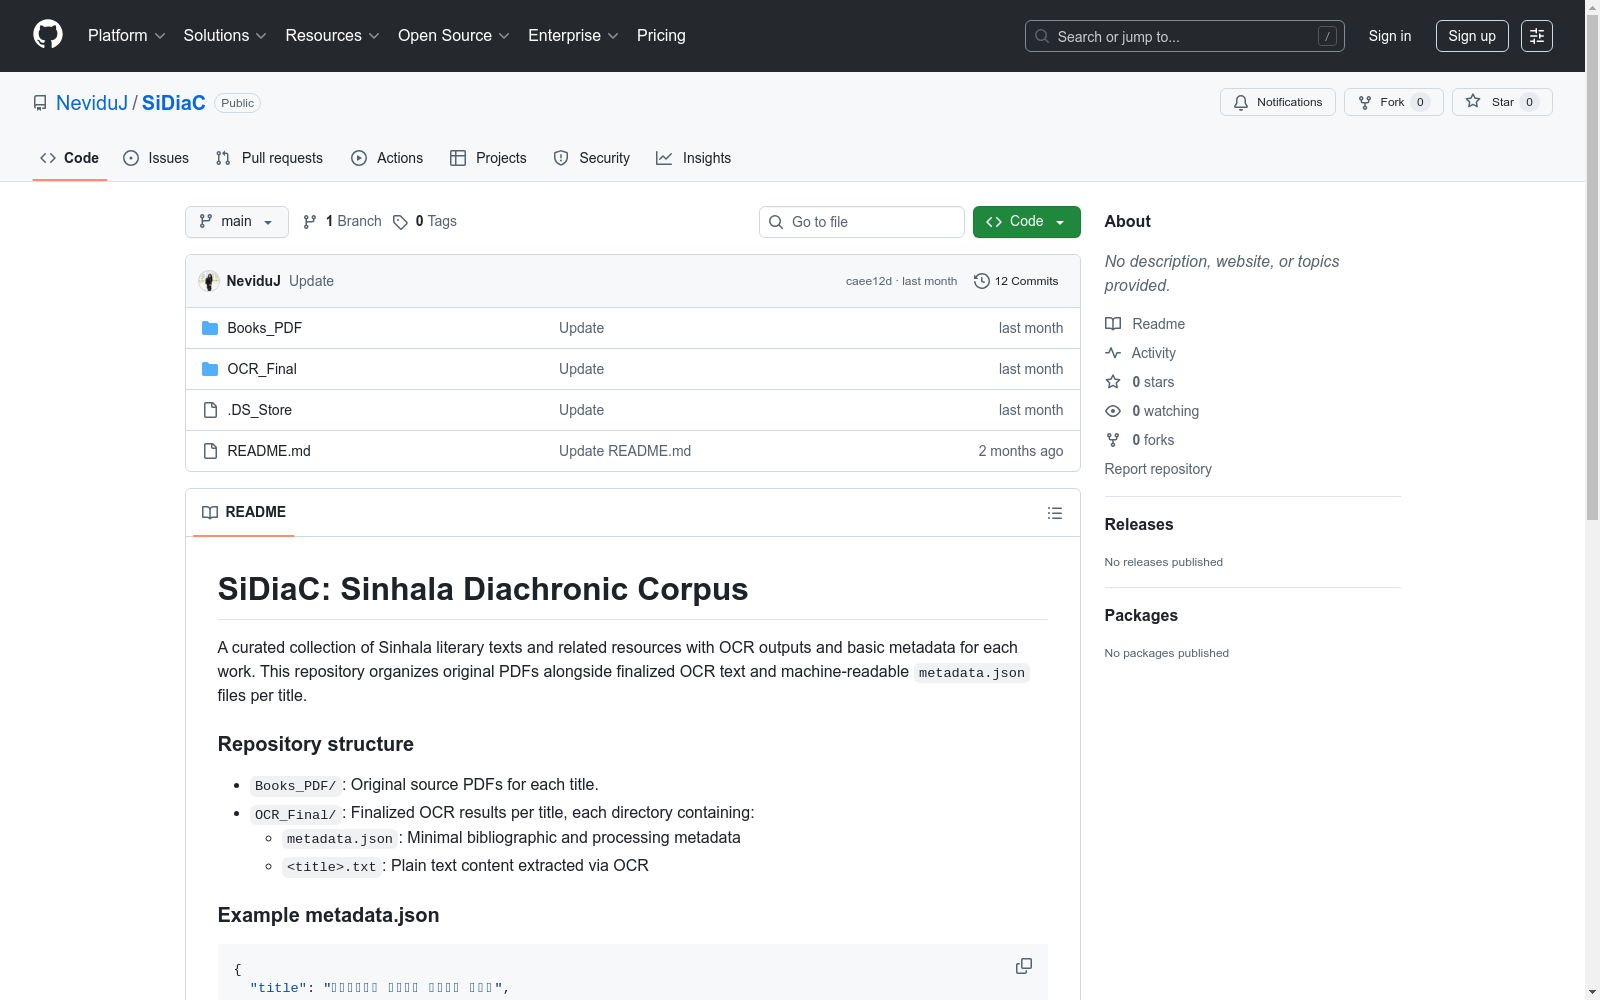Open the README outline icon
The width and height of the screenshot is (1600, 1000).
pyautogui.click(x=1055, y=513)
